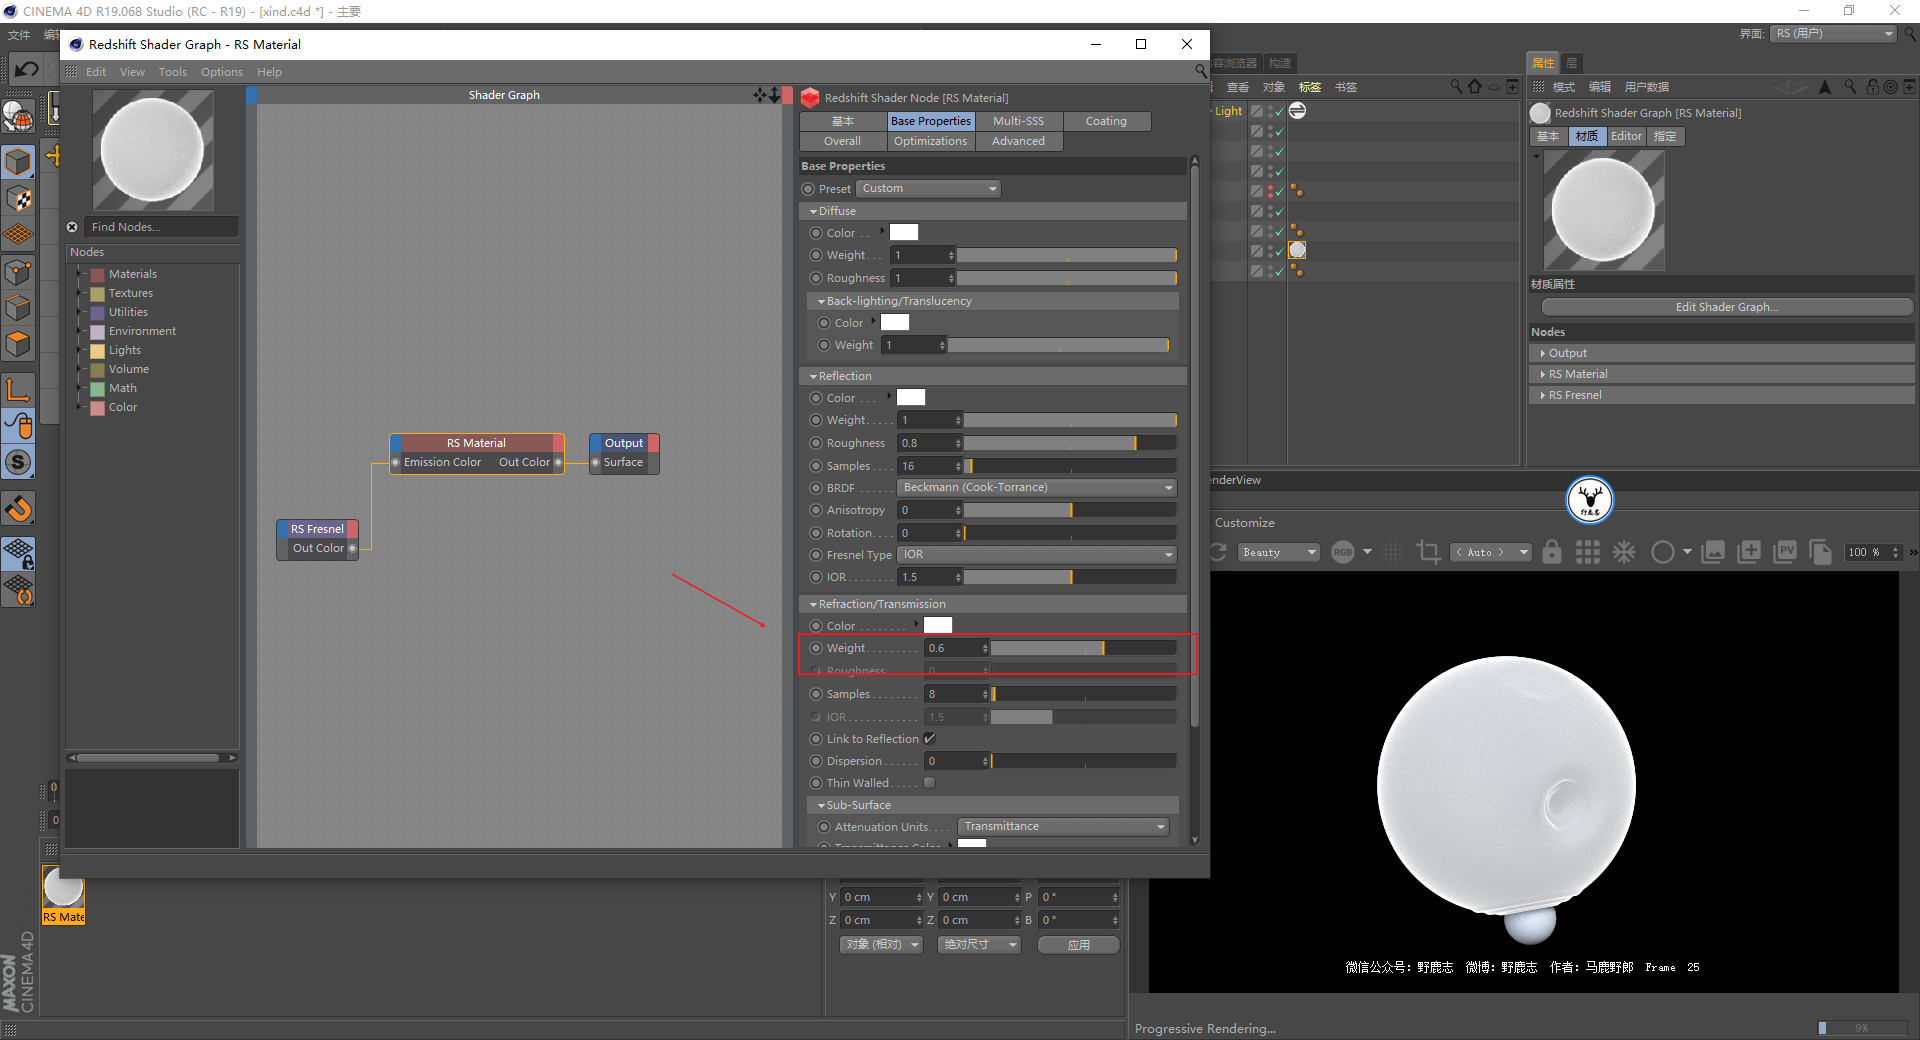Select the Model mode cube icon
The height and width of the screenshot is (1040, 1920).
pyautogui.click(x=19, y=161)
